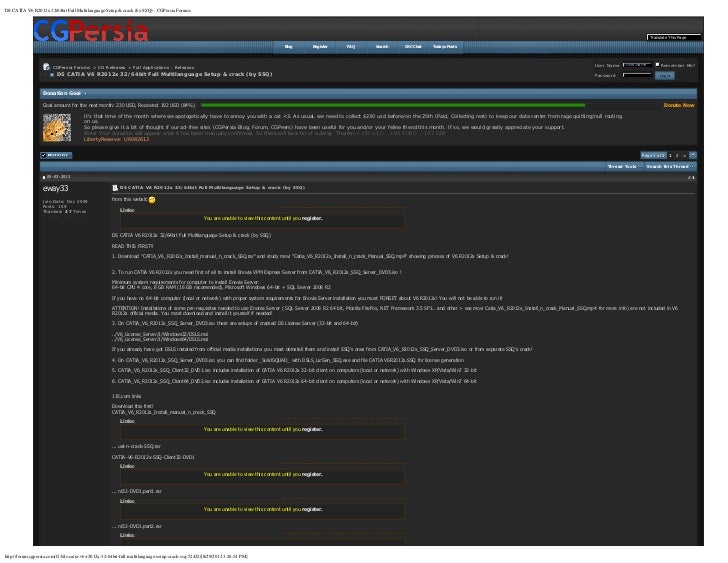The width and height of the screenshot is (728, 563).
Task: Click the Log in button
Action: [x=664, y=75]
